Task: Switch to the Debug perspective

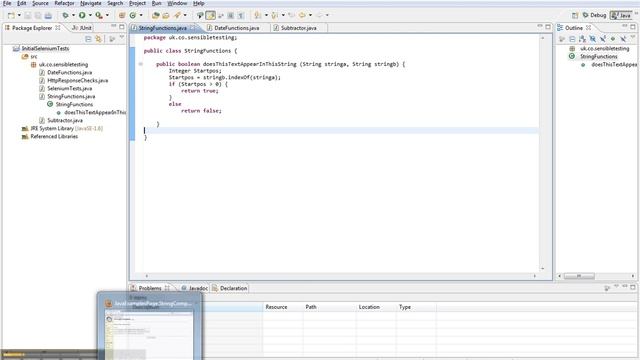Action: pyautogui.click(x=594, y=16)
